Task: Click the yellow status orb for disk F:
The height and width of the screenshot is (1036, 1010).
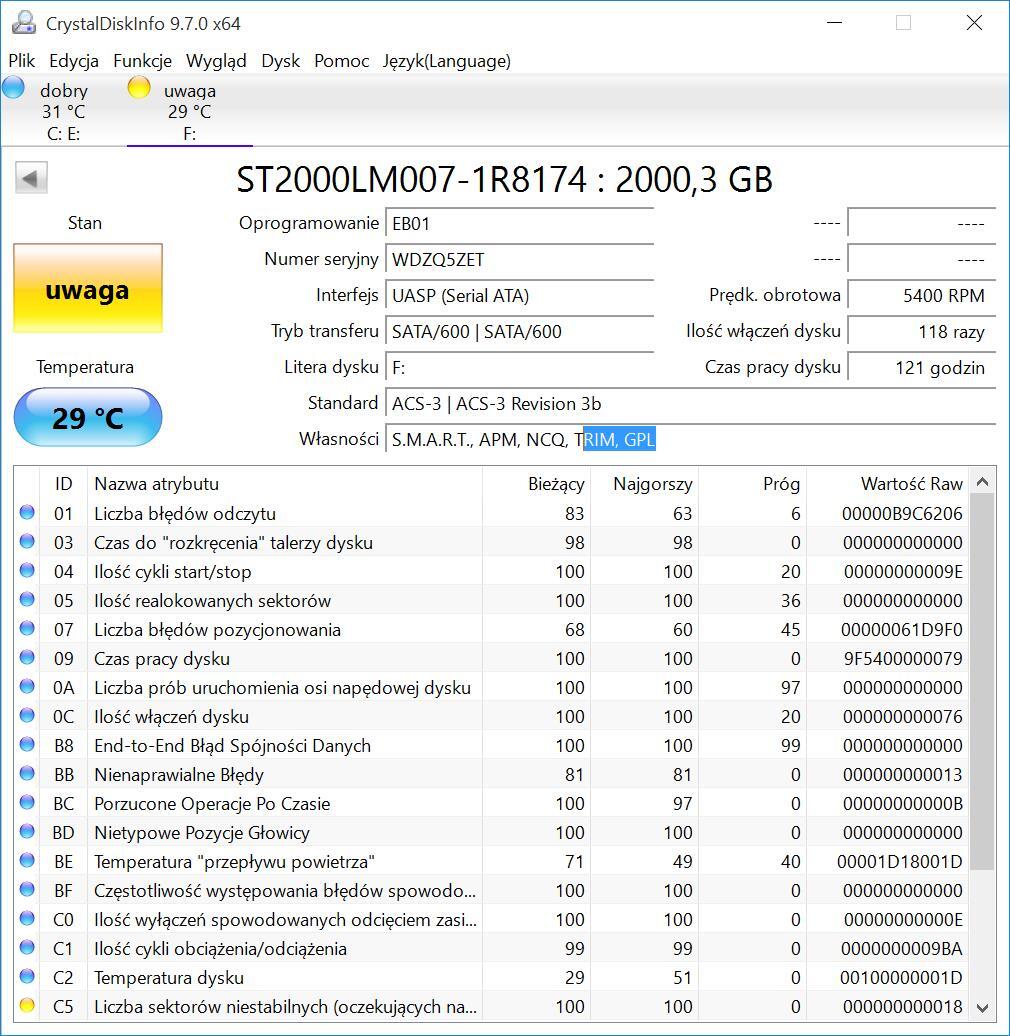Action: point(139,88)
